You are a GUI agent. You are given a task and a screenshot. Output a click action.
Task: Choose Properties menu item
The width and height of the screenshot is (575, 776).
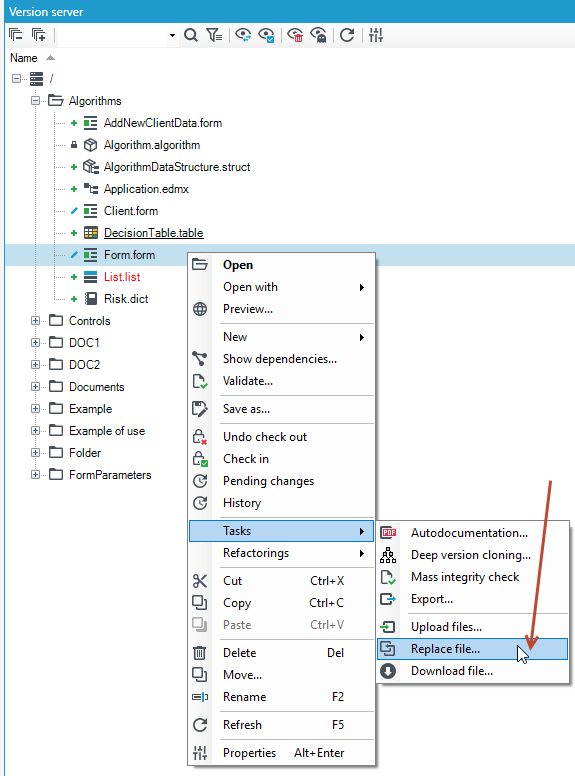coord(282,753)
